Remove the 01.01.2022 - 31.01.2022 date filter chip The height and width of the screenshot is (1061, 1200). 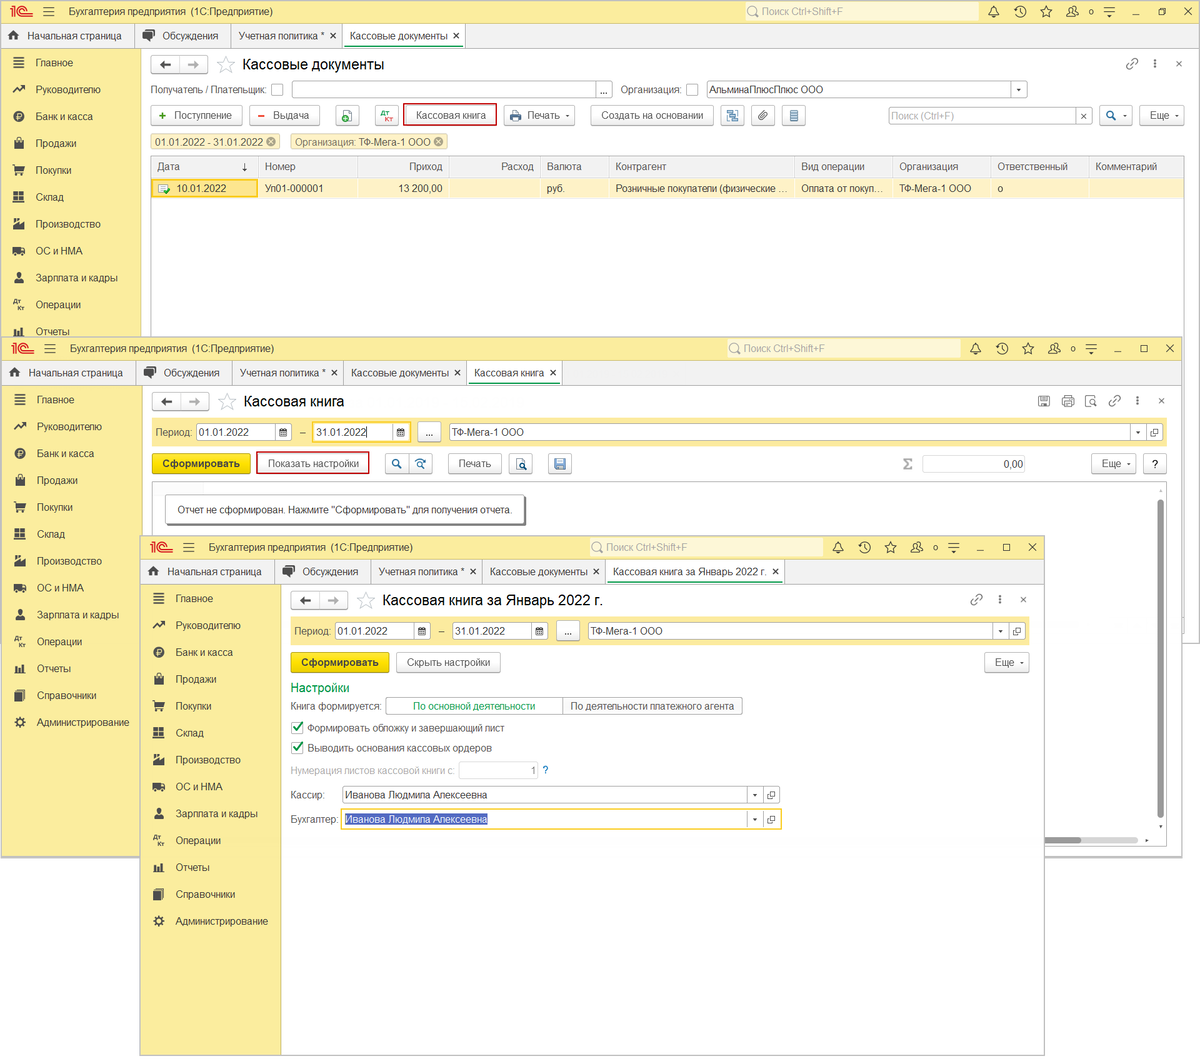[270, 142]
